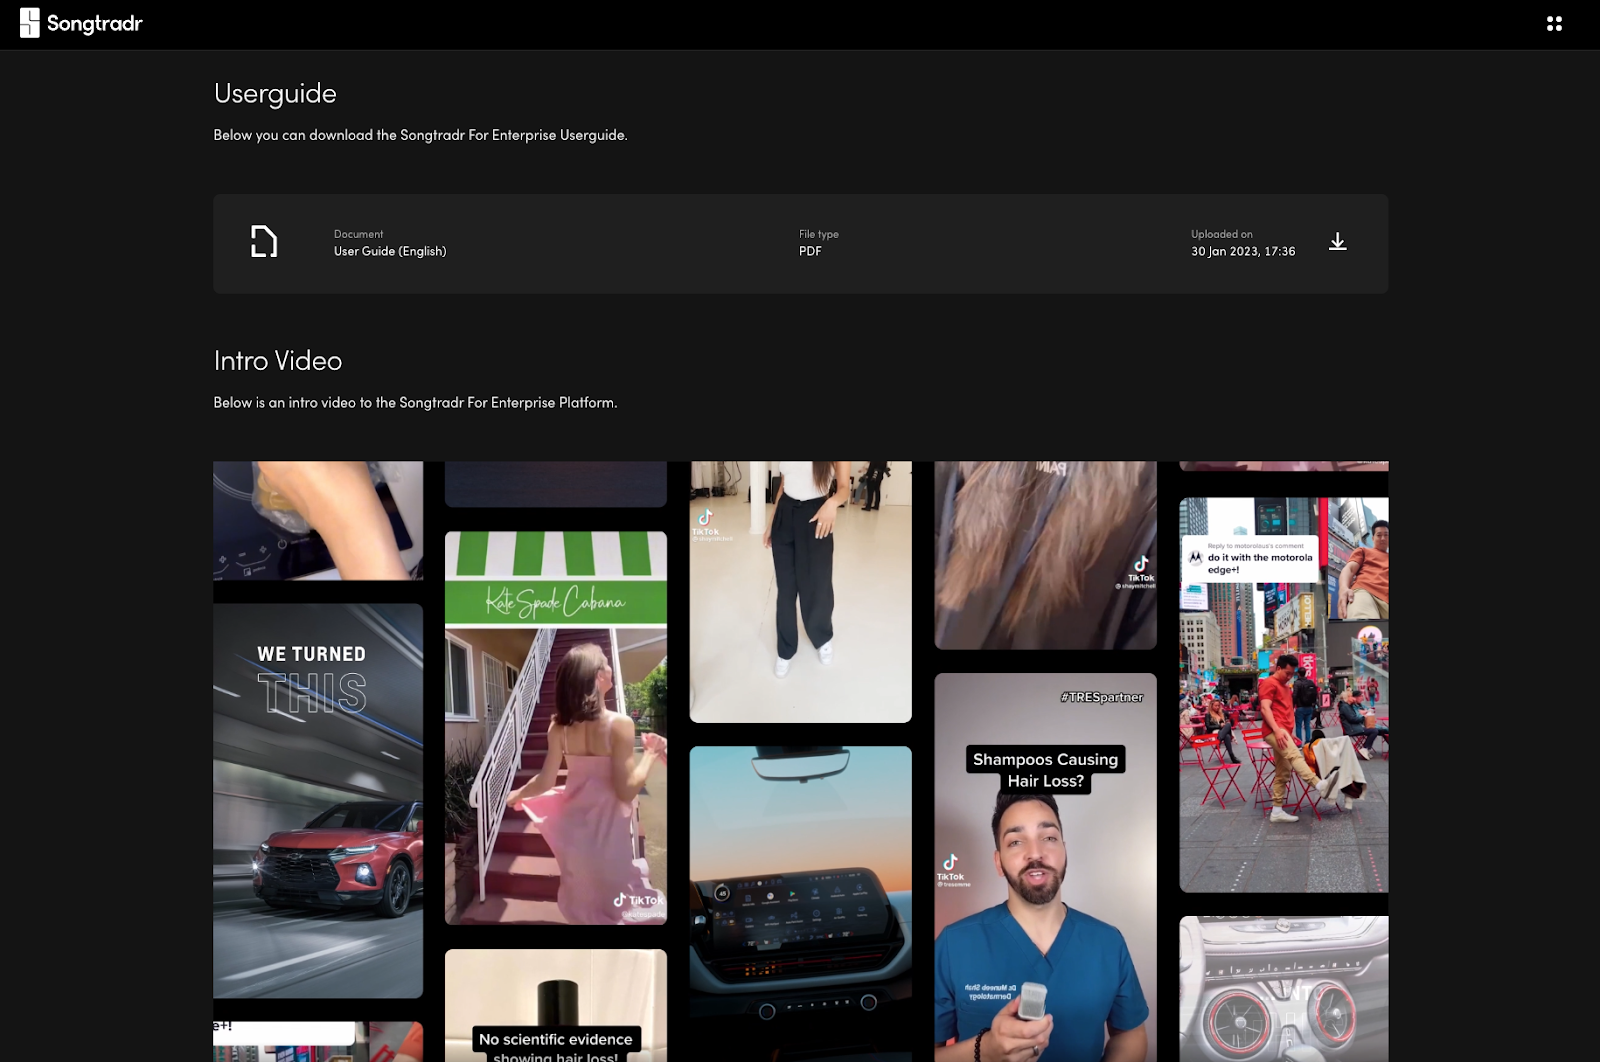Click the intro video description text
The height and width of the screenshot is (1062, 1600).
(x=415, y=402)
